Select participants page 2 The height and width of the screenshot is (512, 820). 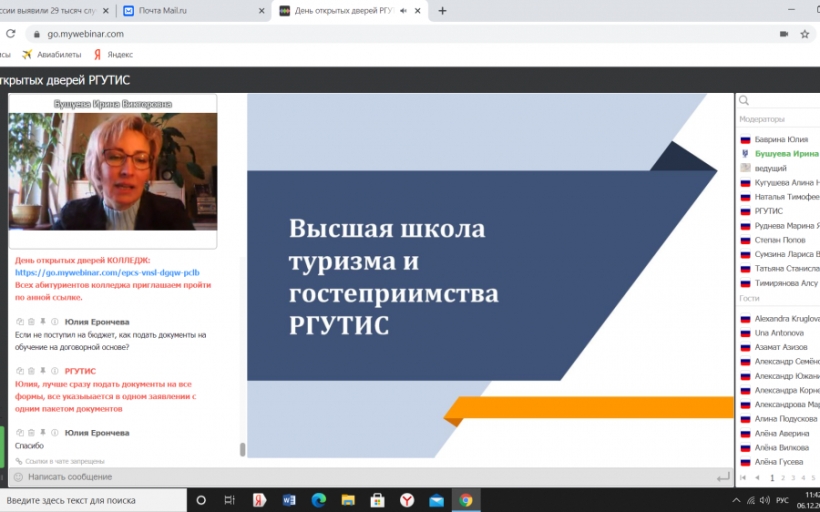coord(783,477)
